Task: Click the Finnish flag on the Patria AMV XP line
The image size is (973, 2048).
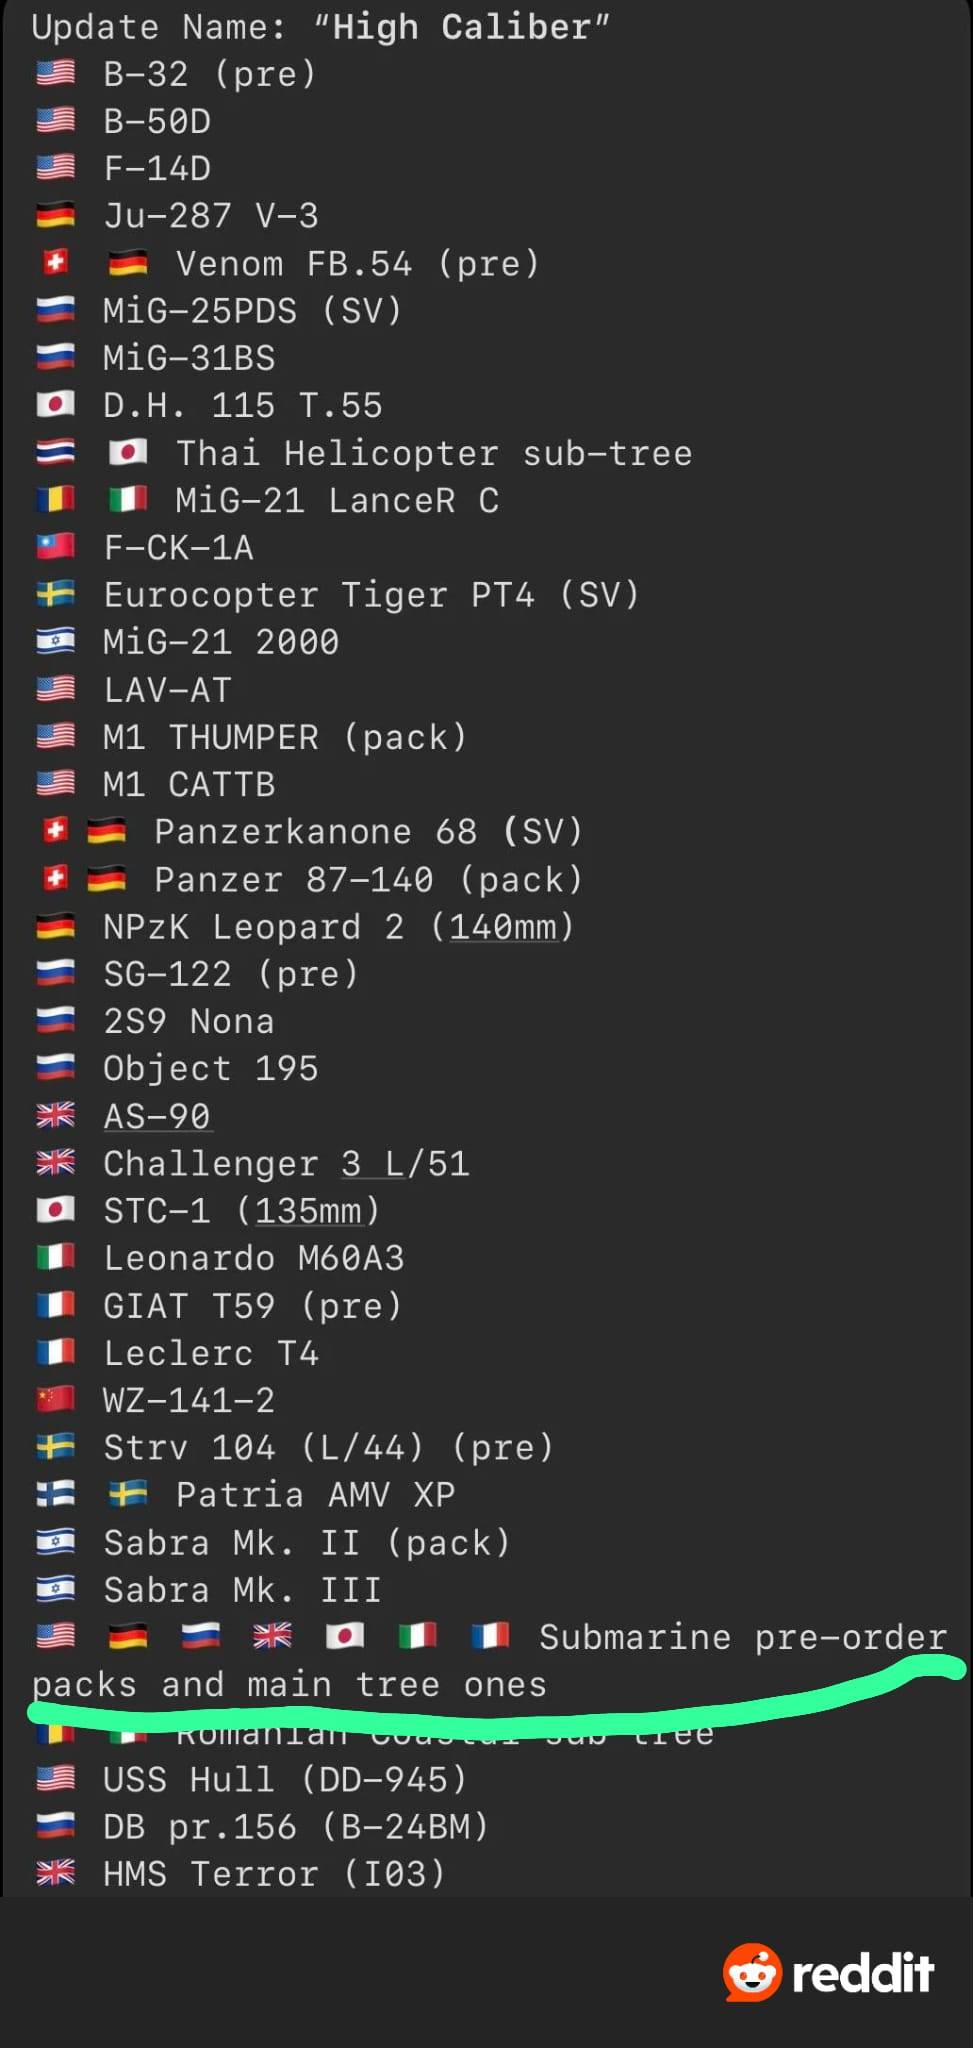Action: (x=56, y=1494)
